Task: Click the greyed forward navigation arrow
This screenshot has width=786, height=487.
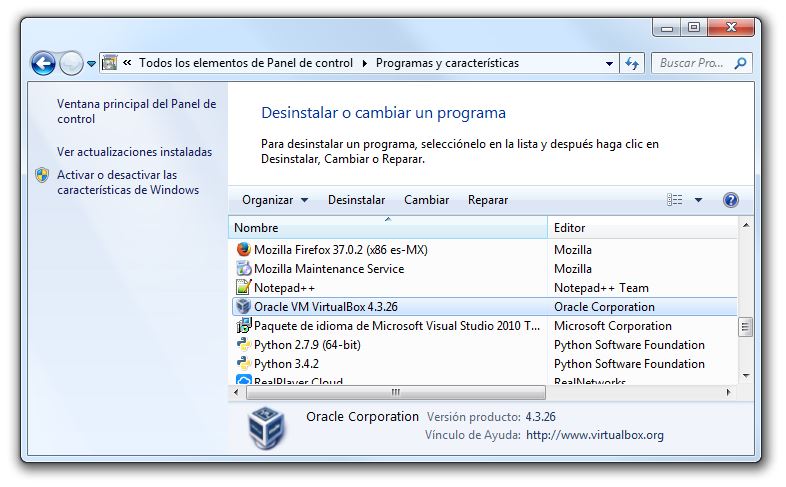Action: tap(71, 63)
